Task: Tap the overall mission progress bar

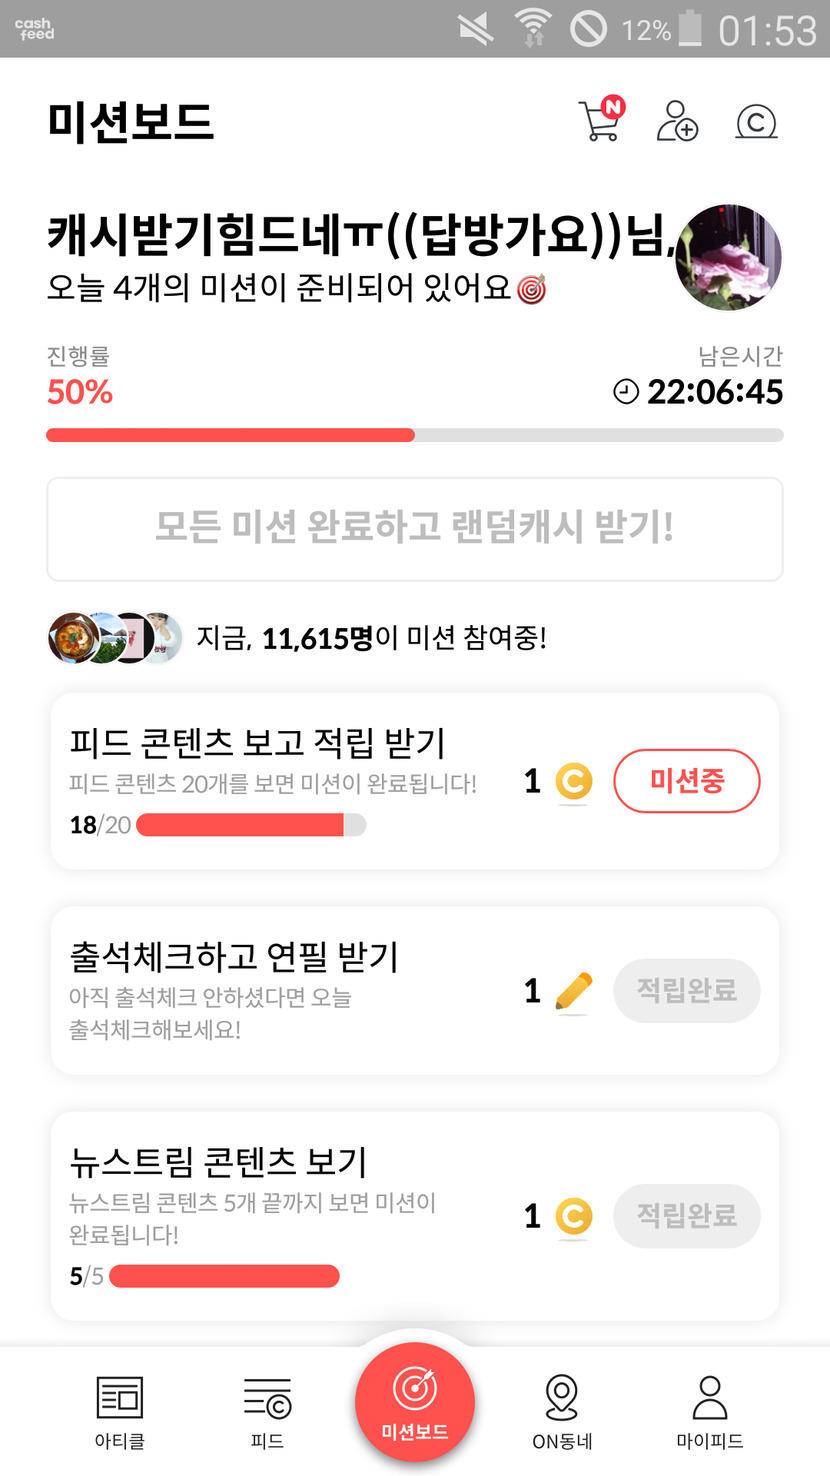Action: [414, 435]
